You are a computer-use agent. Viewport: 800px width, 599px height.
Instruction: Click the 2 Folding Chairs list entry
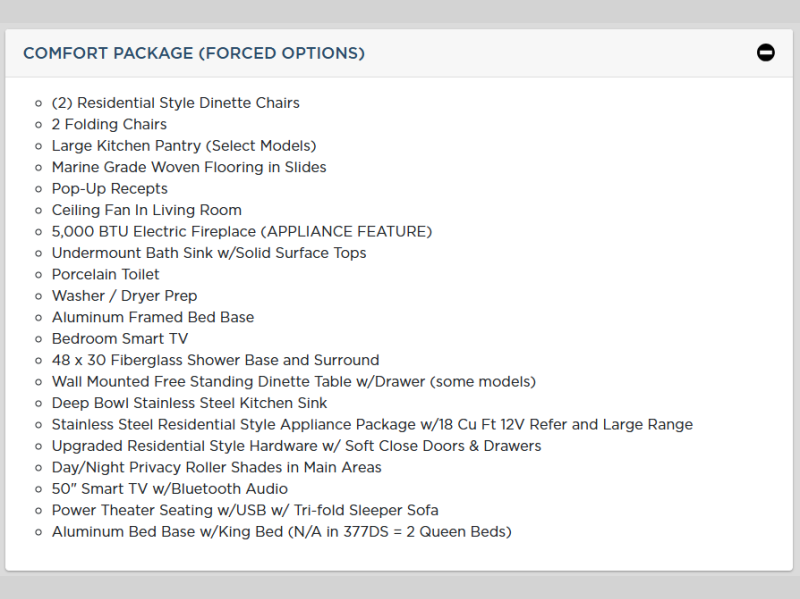(x=109, y=124)
